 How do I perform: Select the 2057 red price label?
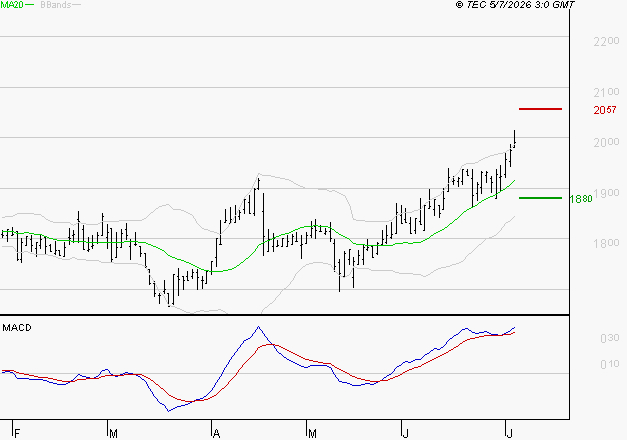click(605, 110)
